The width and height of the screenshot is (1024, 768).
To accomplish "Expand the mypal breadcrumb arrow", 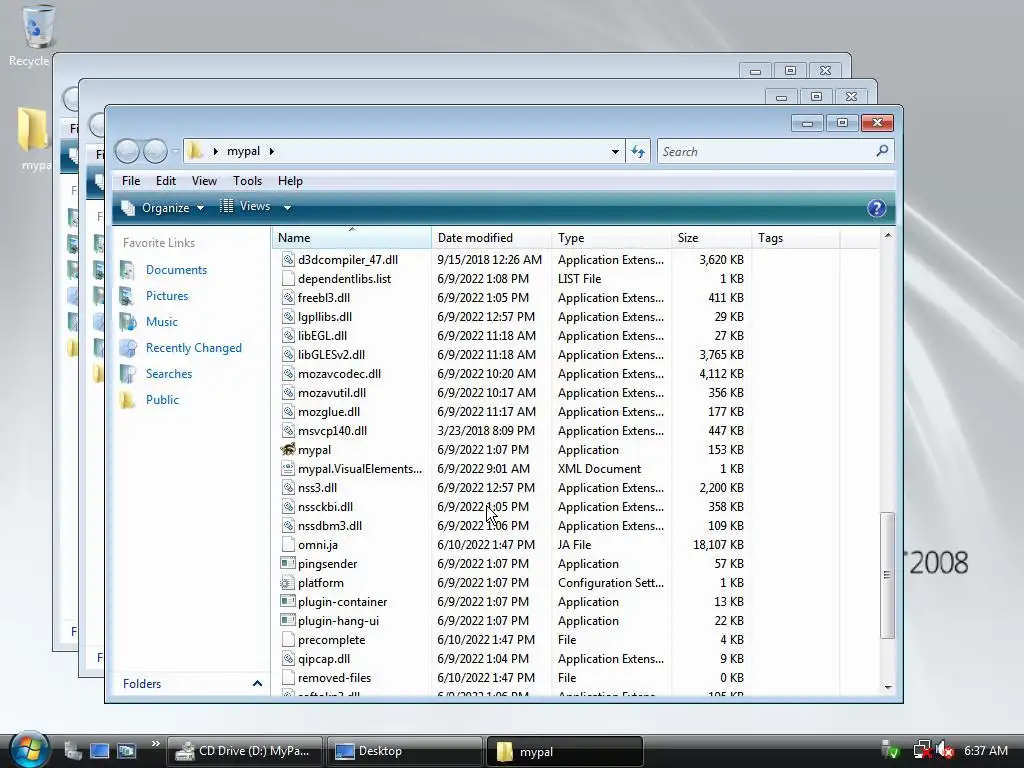I will [x=272, y=152].
